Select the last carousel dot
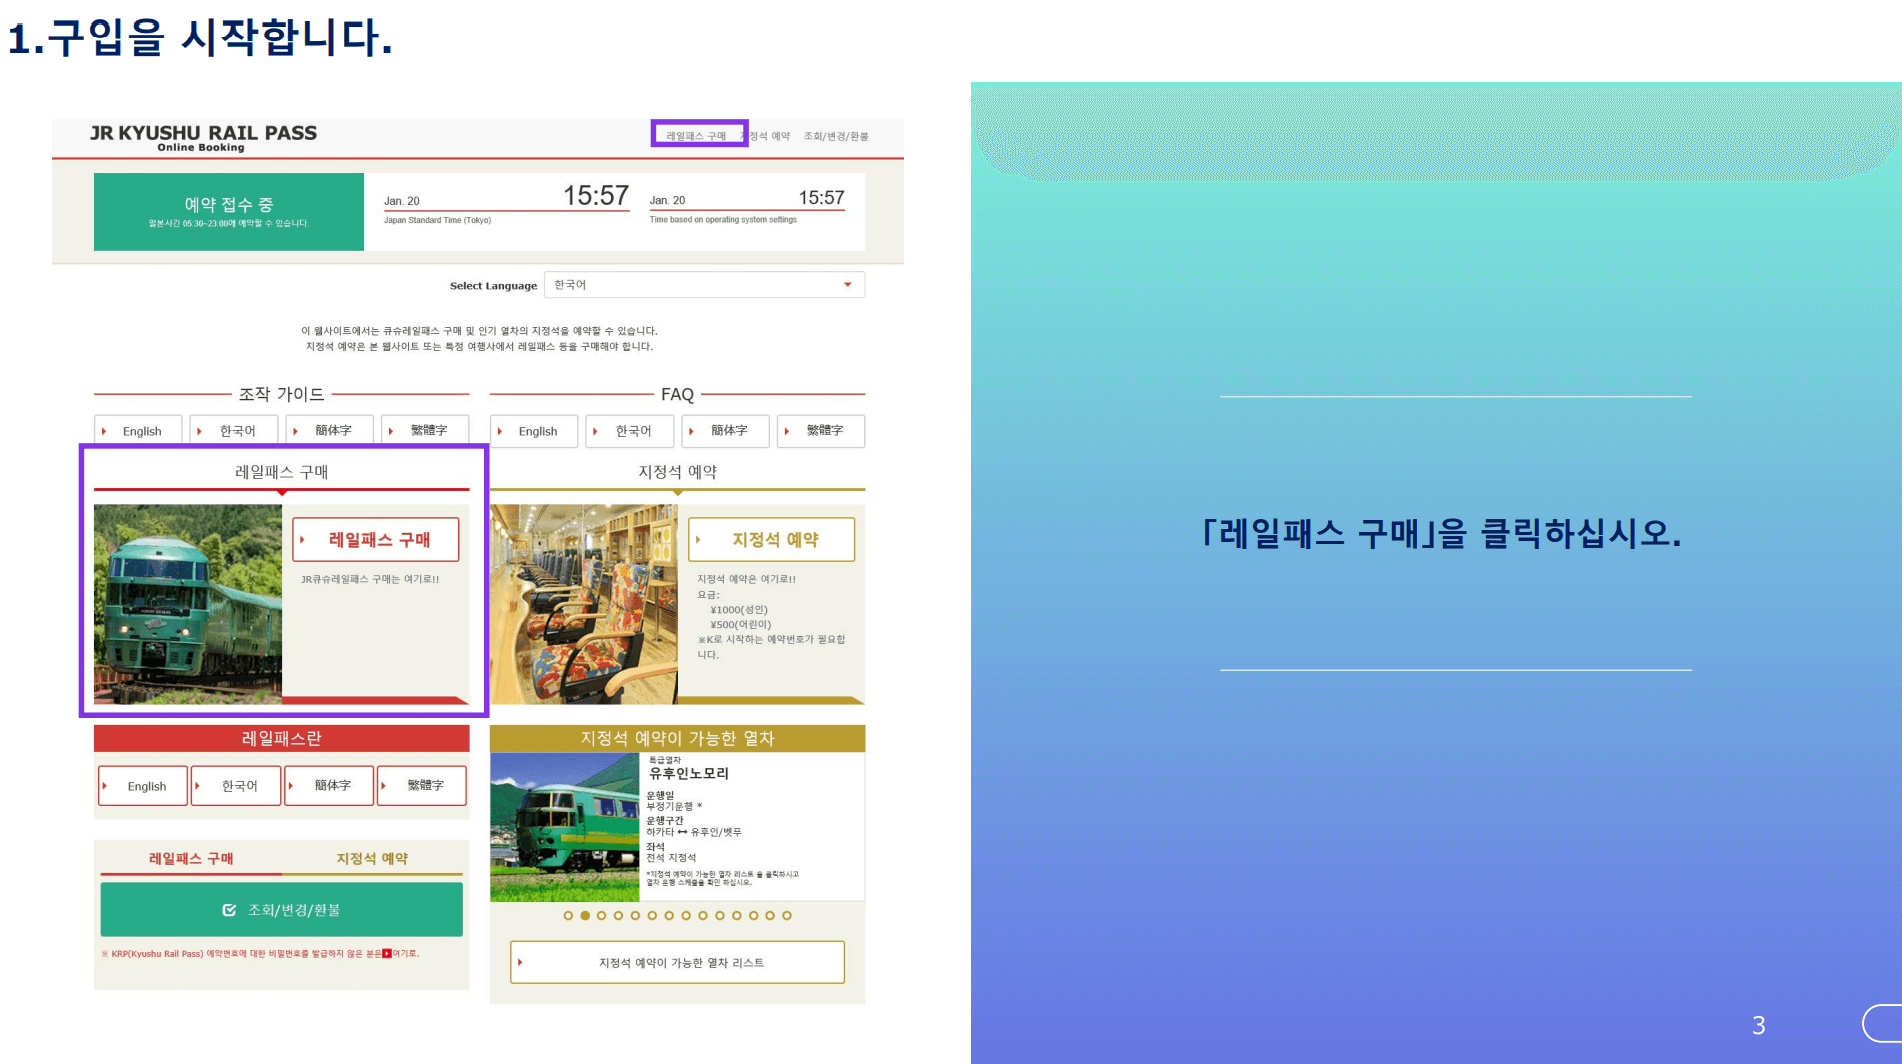 point(787,916)
